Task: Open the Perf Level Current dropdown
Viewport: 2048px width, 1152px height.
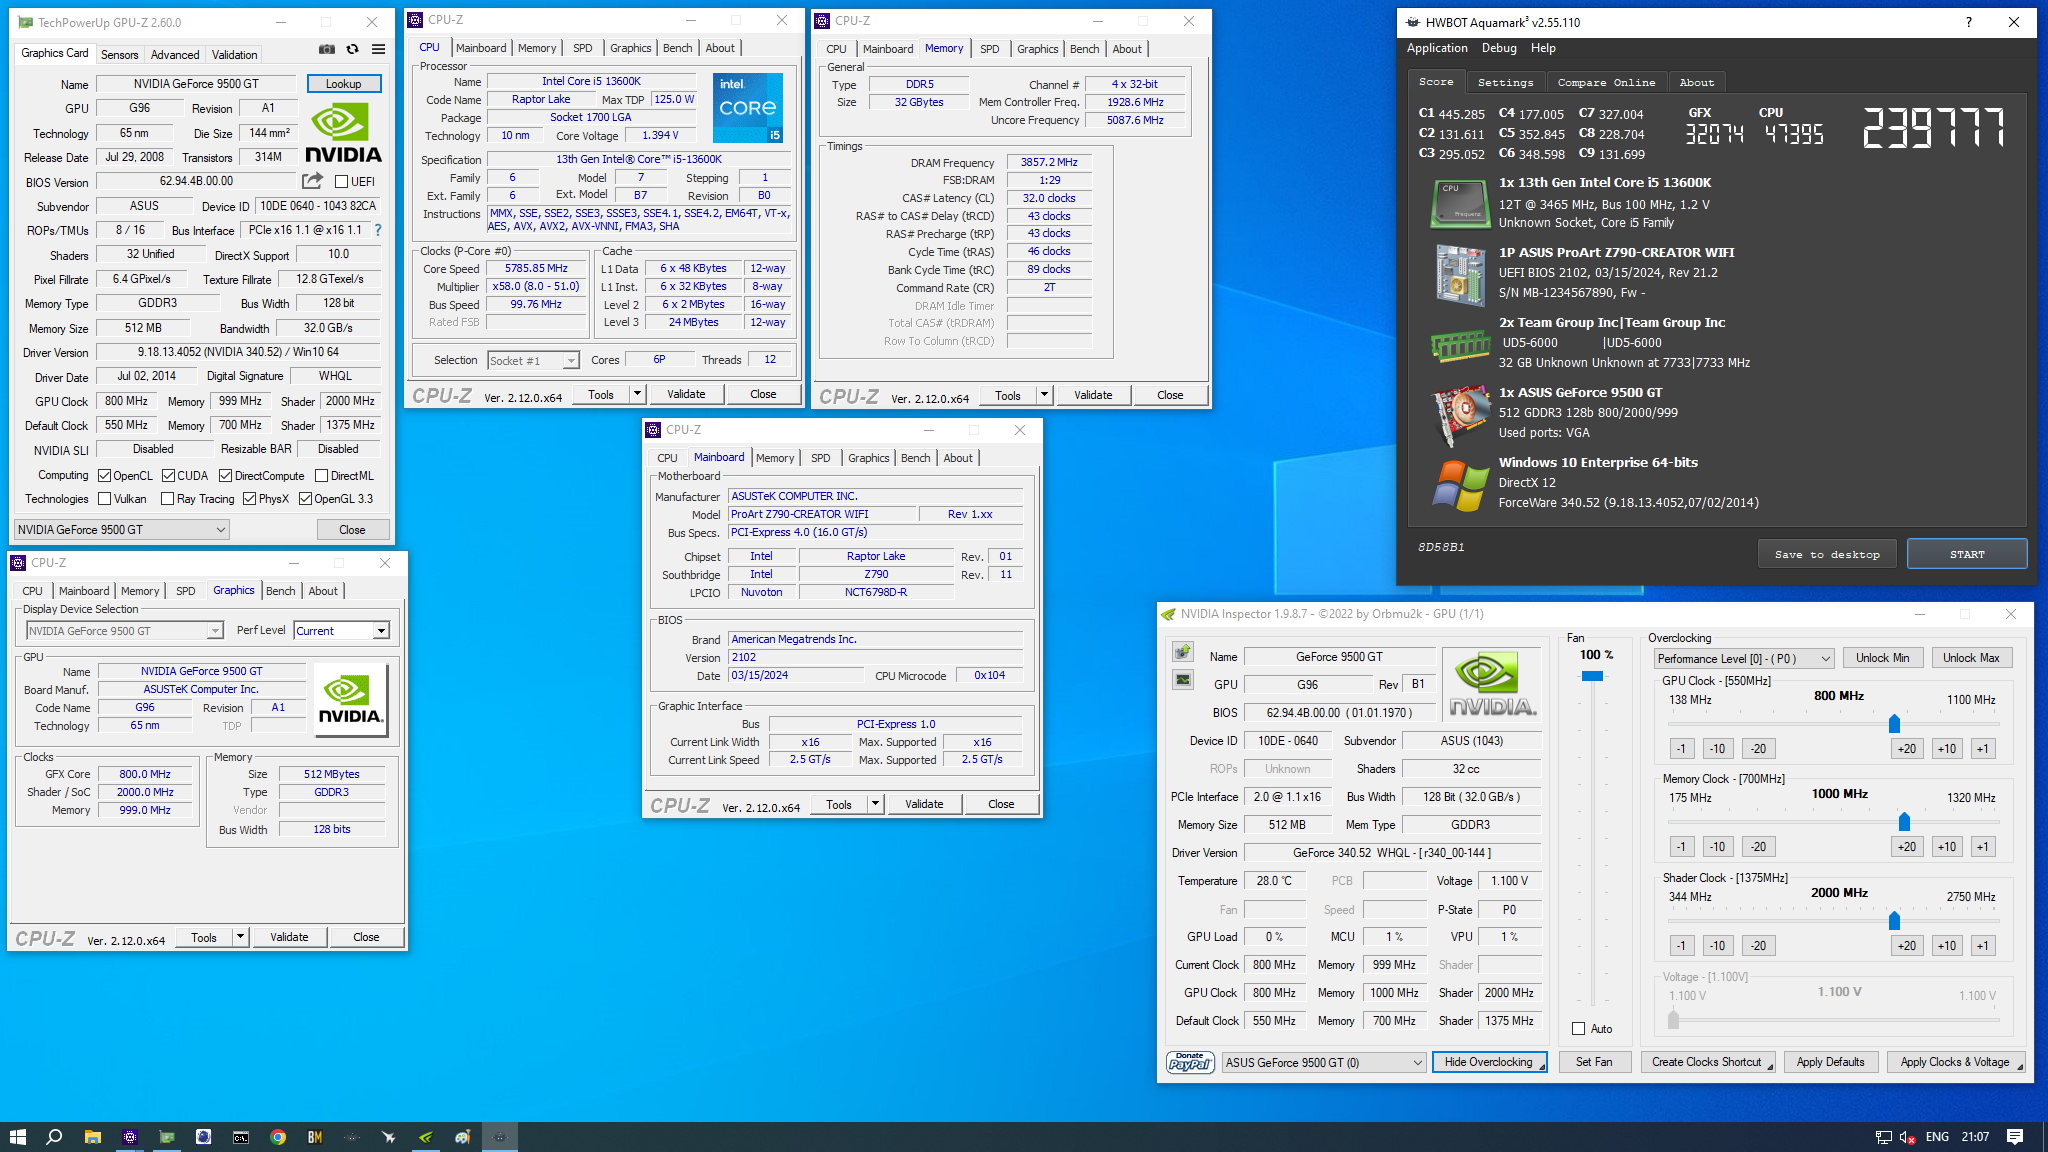Action: (x=341, y=631)
